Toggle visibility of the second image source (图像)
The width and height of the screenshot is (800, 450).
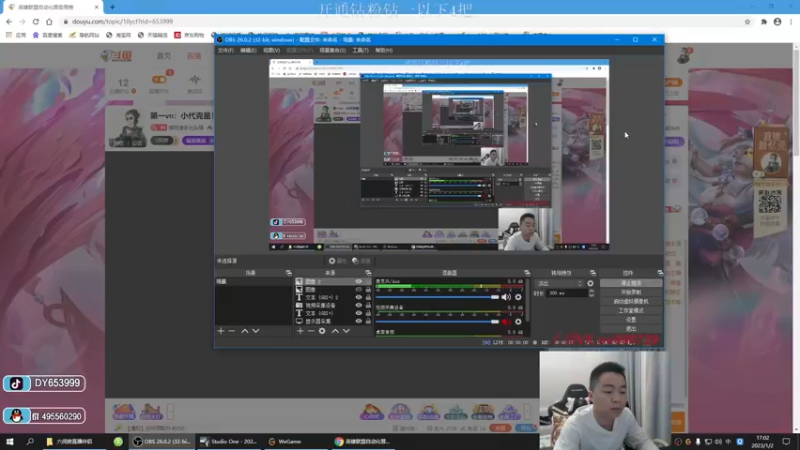coord(359,289)
